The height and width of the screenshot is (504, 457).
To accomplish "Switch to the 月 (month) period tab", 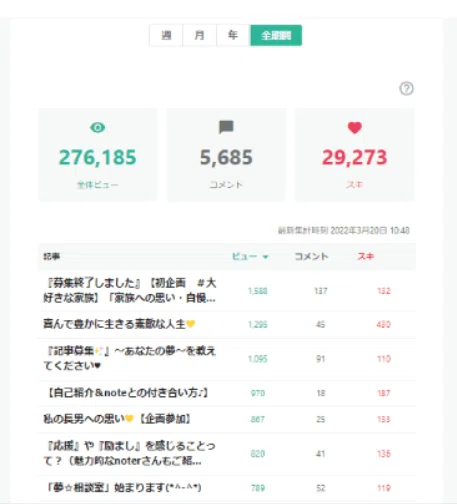I will click(199, 35).
